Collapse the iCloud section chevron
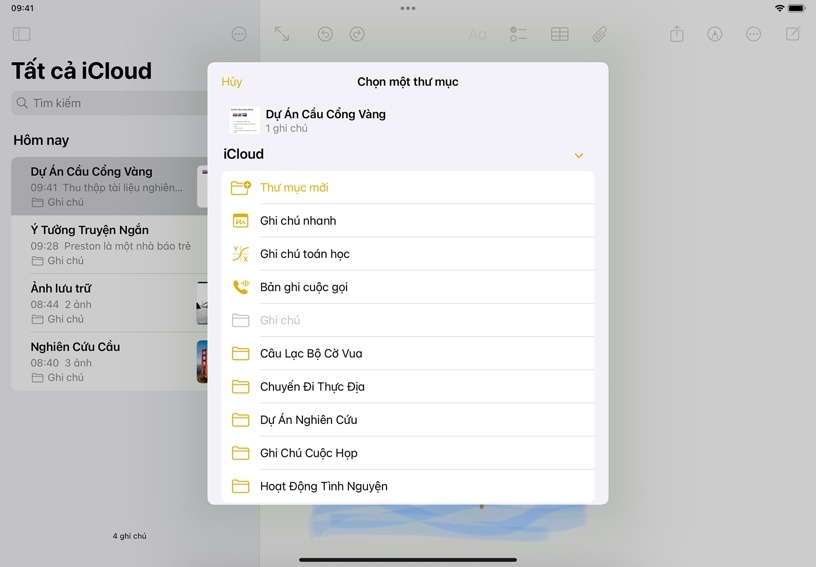Image resolution: width=816 pixels, height=567 pixels. [x=578, y=155]
